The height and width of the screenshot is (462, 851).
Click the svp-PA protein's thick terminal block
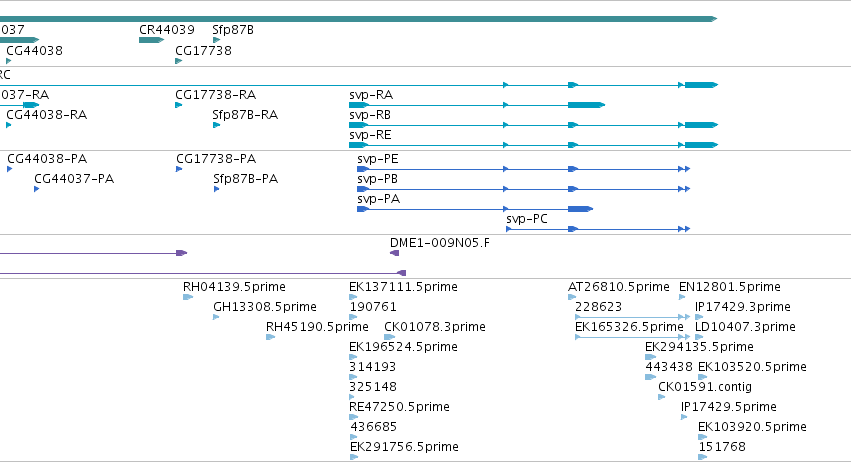(580, 209)
